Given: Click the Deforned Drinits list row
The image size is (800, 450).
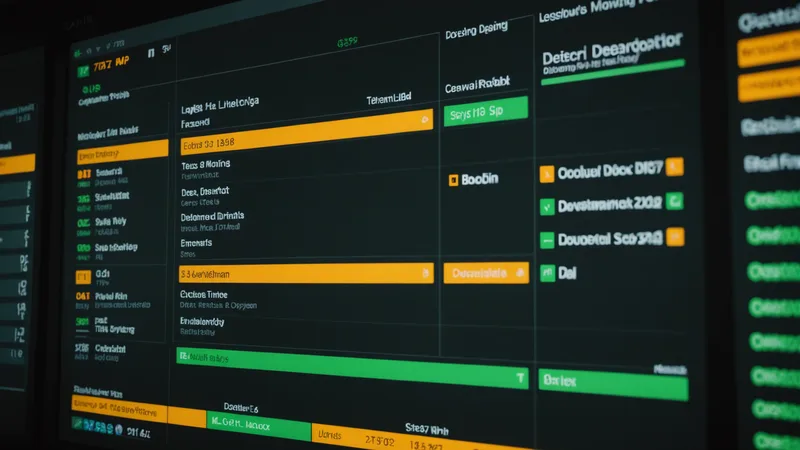Looking at the screenshot, I should (x=212, y=221).
